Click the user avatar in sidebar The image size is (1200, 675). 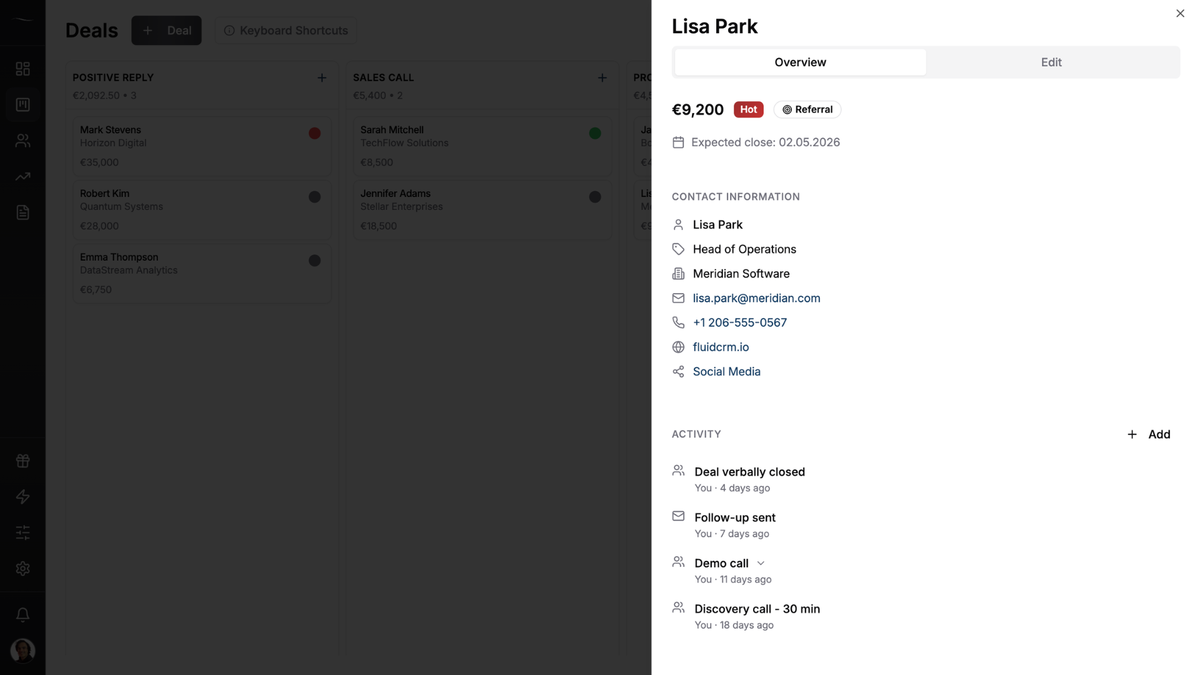coord(22,650)
